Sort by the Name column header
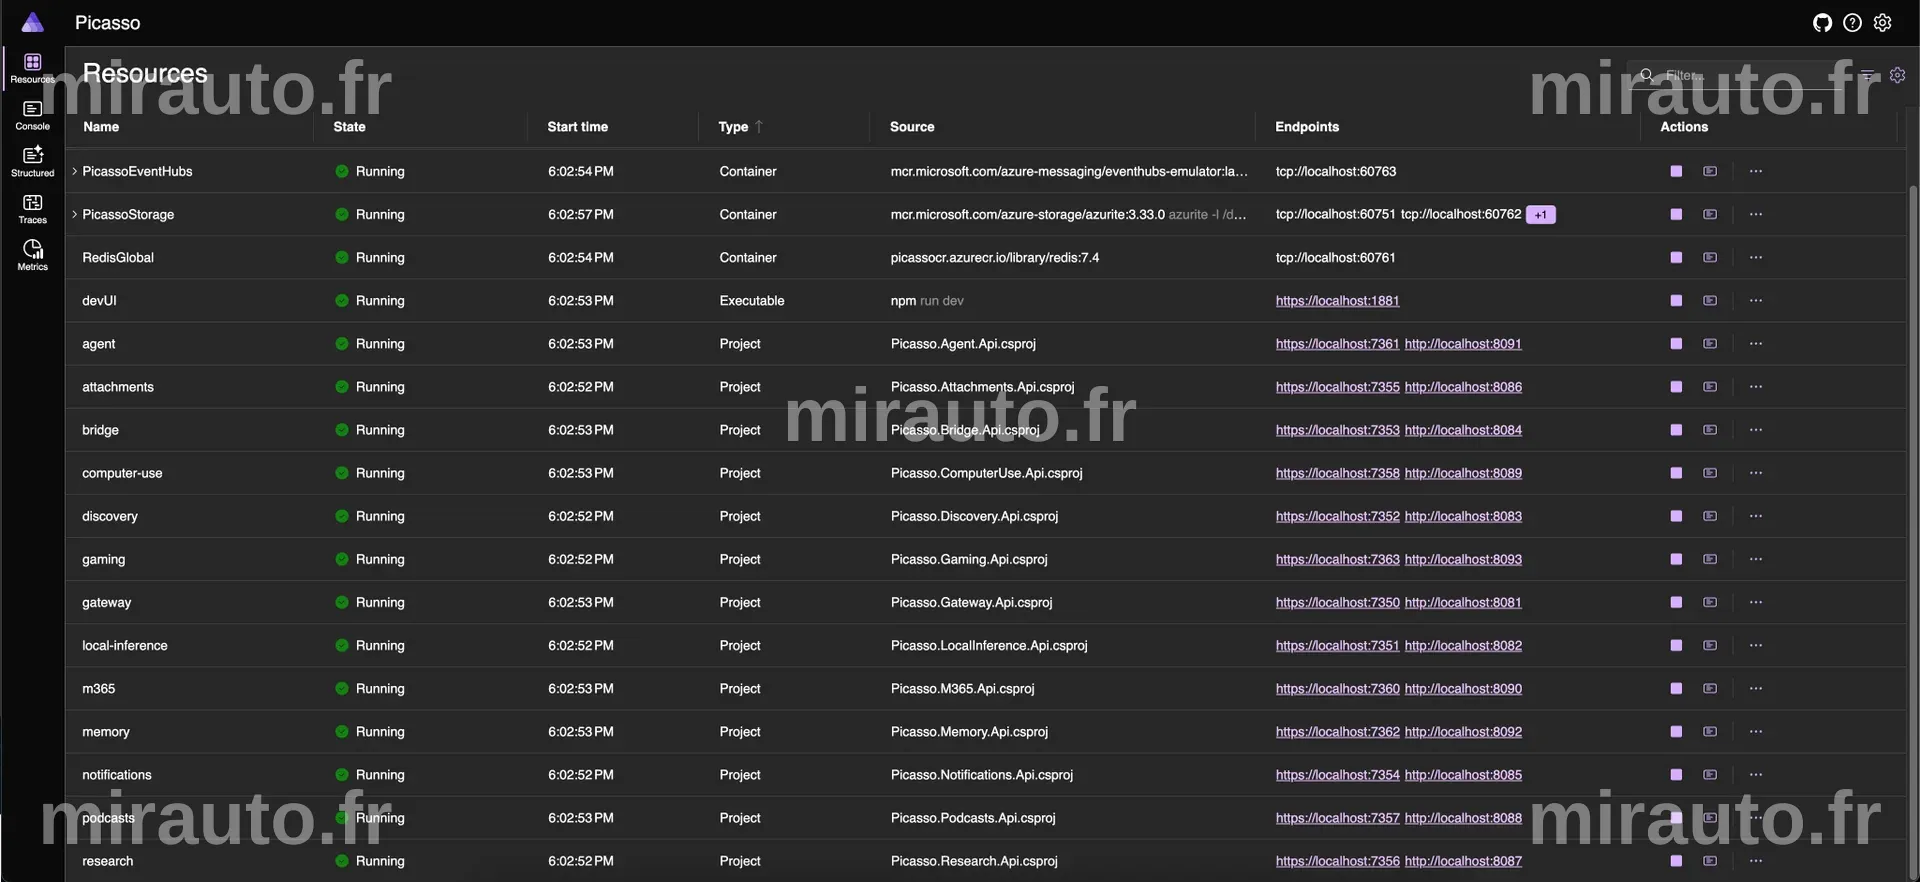 [101, 126]
